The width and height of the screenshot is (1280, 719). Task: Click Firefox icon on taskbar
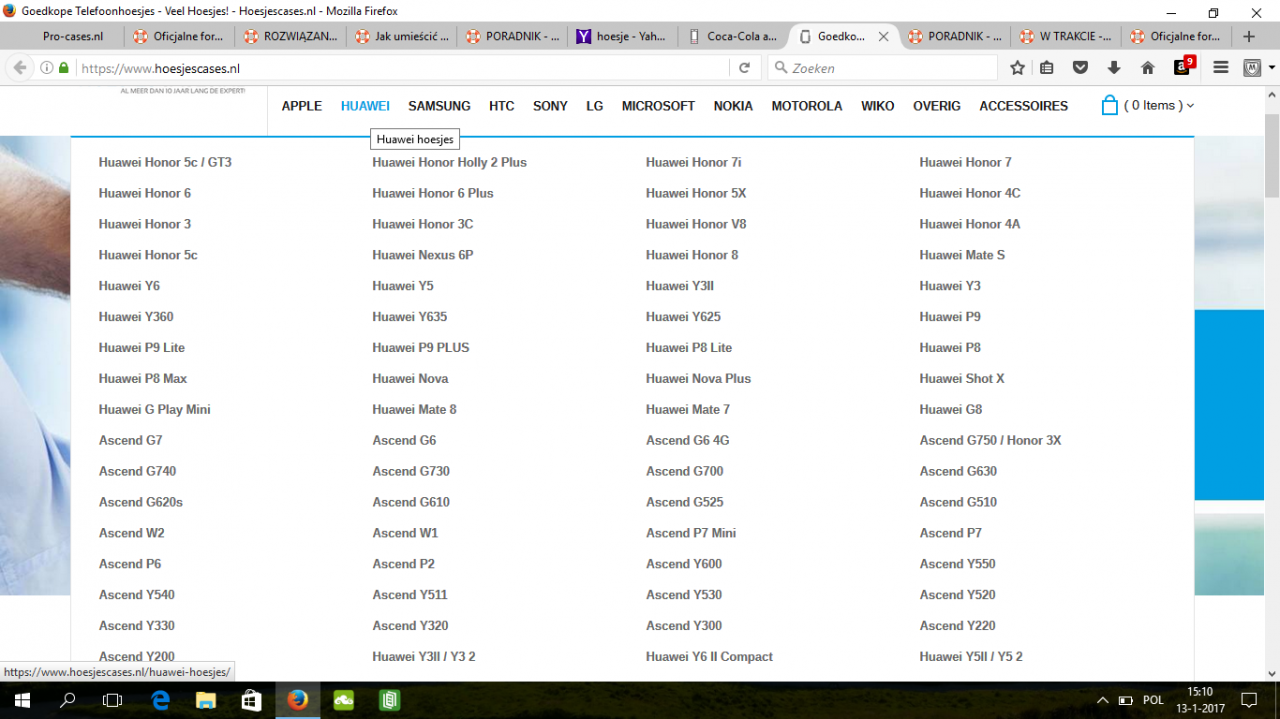tap(297, 700)
